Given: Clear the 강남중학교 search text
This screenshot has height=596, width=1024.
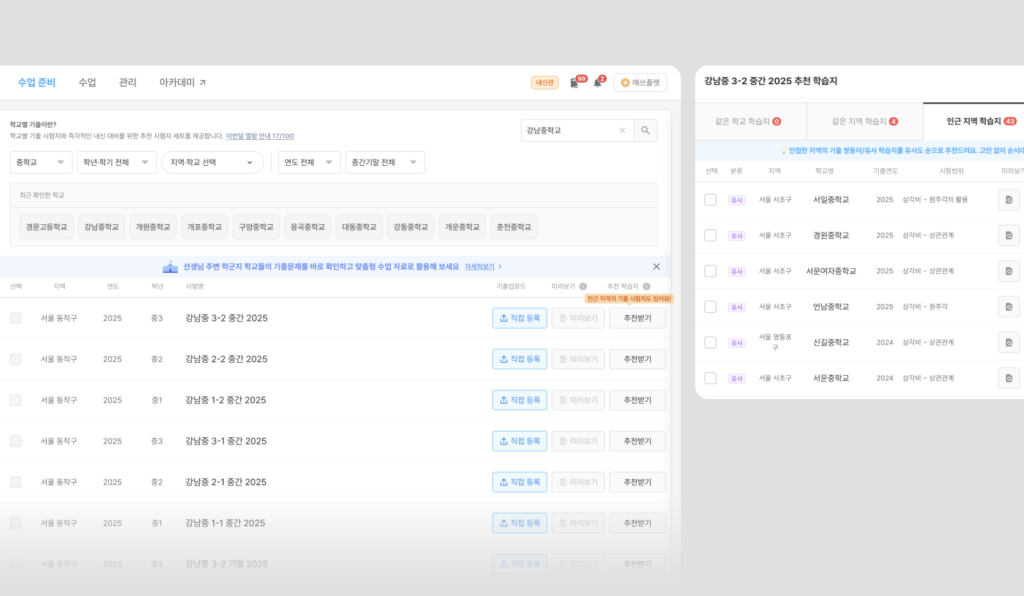Looking at the screenshot, I should pos(622,131).
